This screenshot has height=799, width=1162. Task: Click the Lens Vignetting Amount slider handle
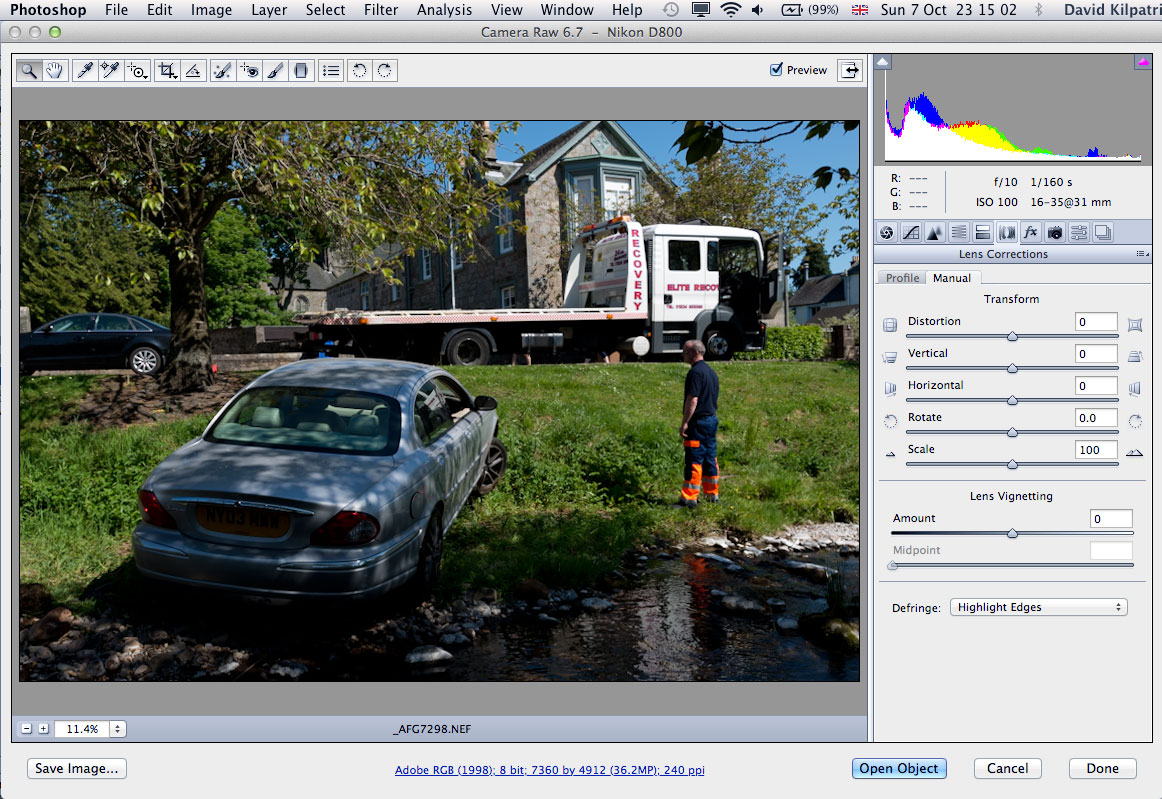click(x=1012, y=534)
